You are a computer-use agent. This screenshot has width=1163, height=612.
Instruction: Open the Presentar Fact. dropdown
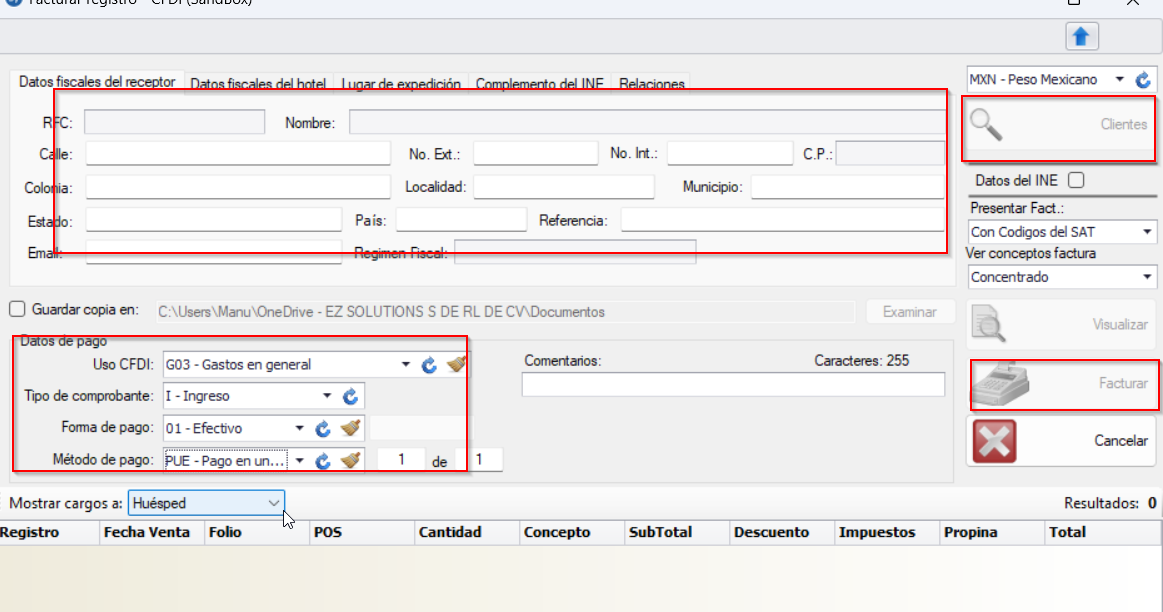coord(1061,232)
